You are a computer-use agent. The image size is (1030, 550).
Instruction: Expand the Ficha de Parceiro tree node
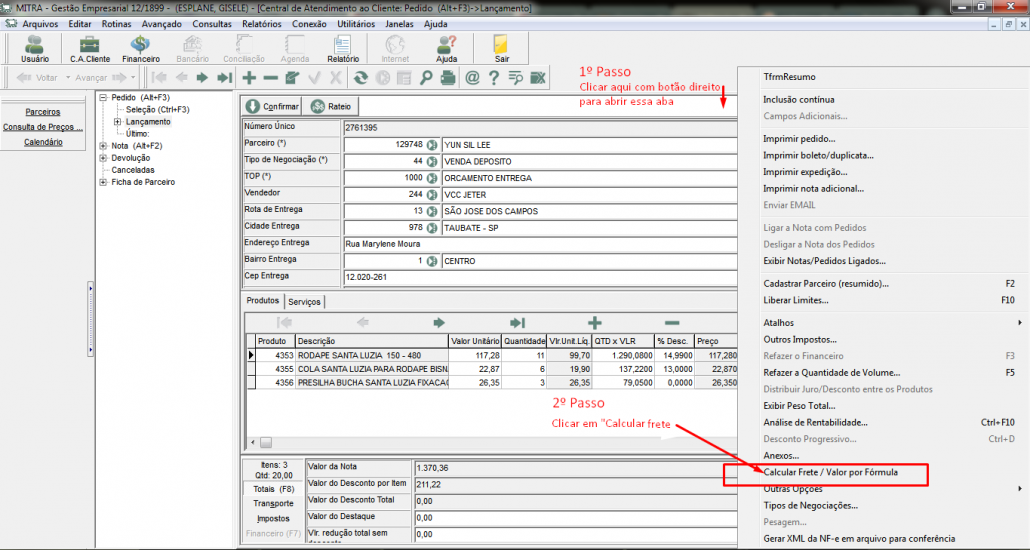tap(104, 182)
